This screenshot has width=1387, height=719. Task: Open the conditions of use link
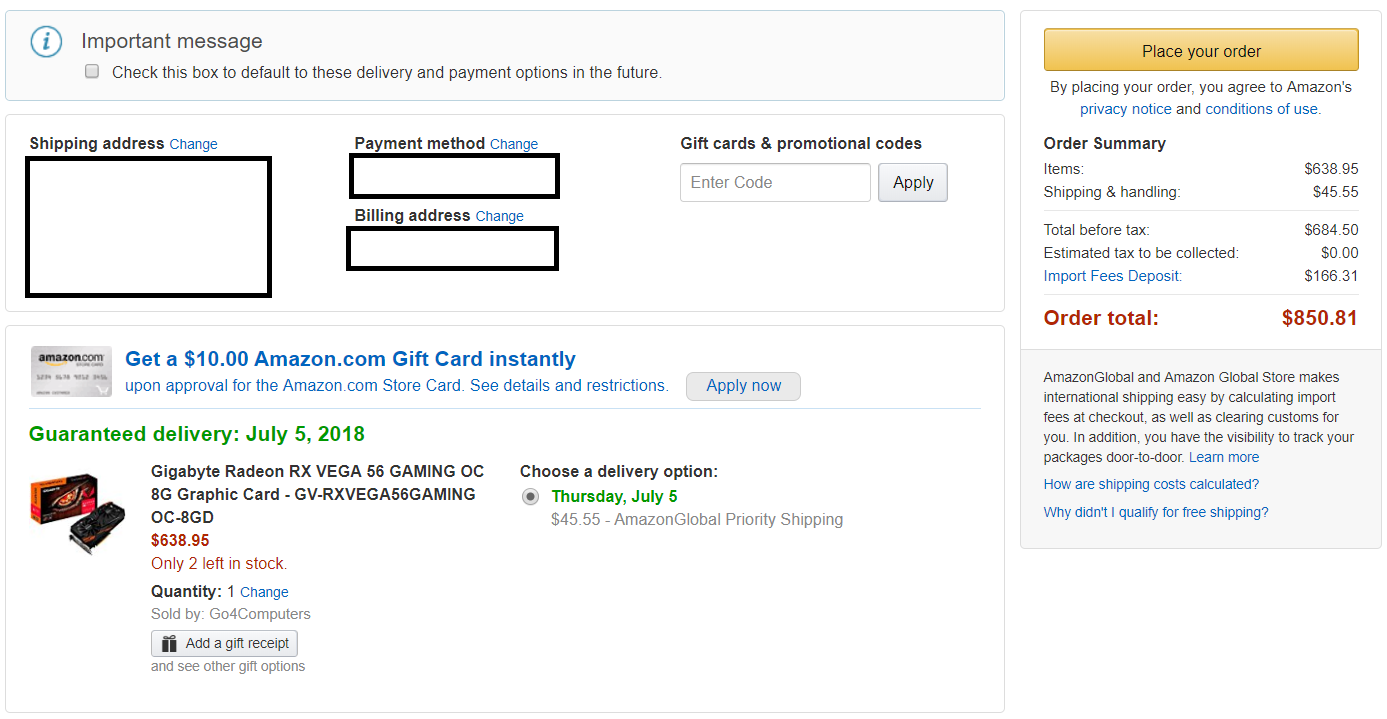[1261, 109]
